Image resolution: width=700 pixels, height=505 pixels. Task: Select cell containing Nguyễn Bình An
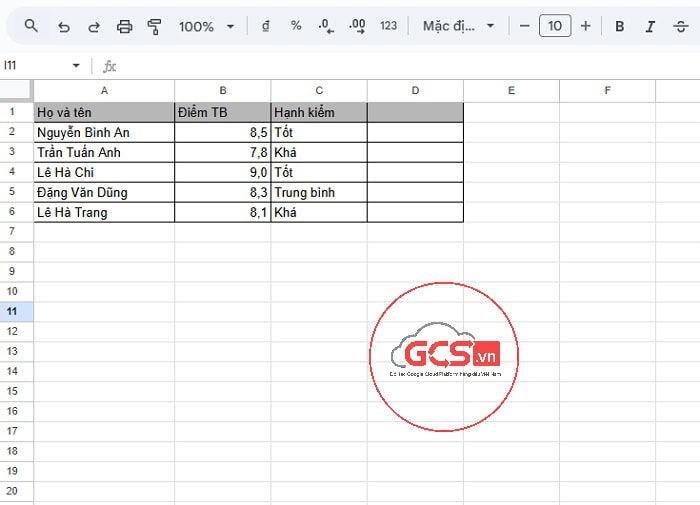tap(104, 132)
